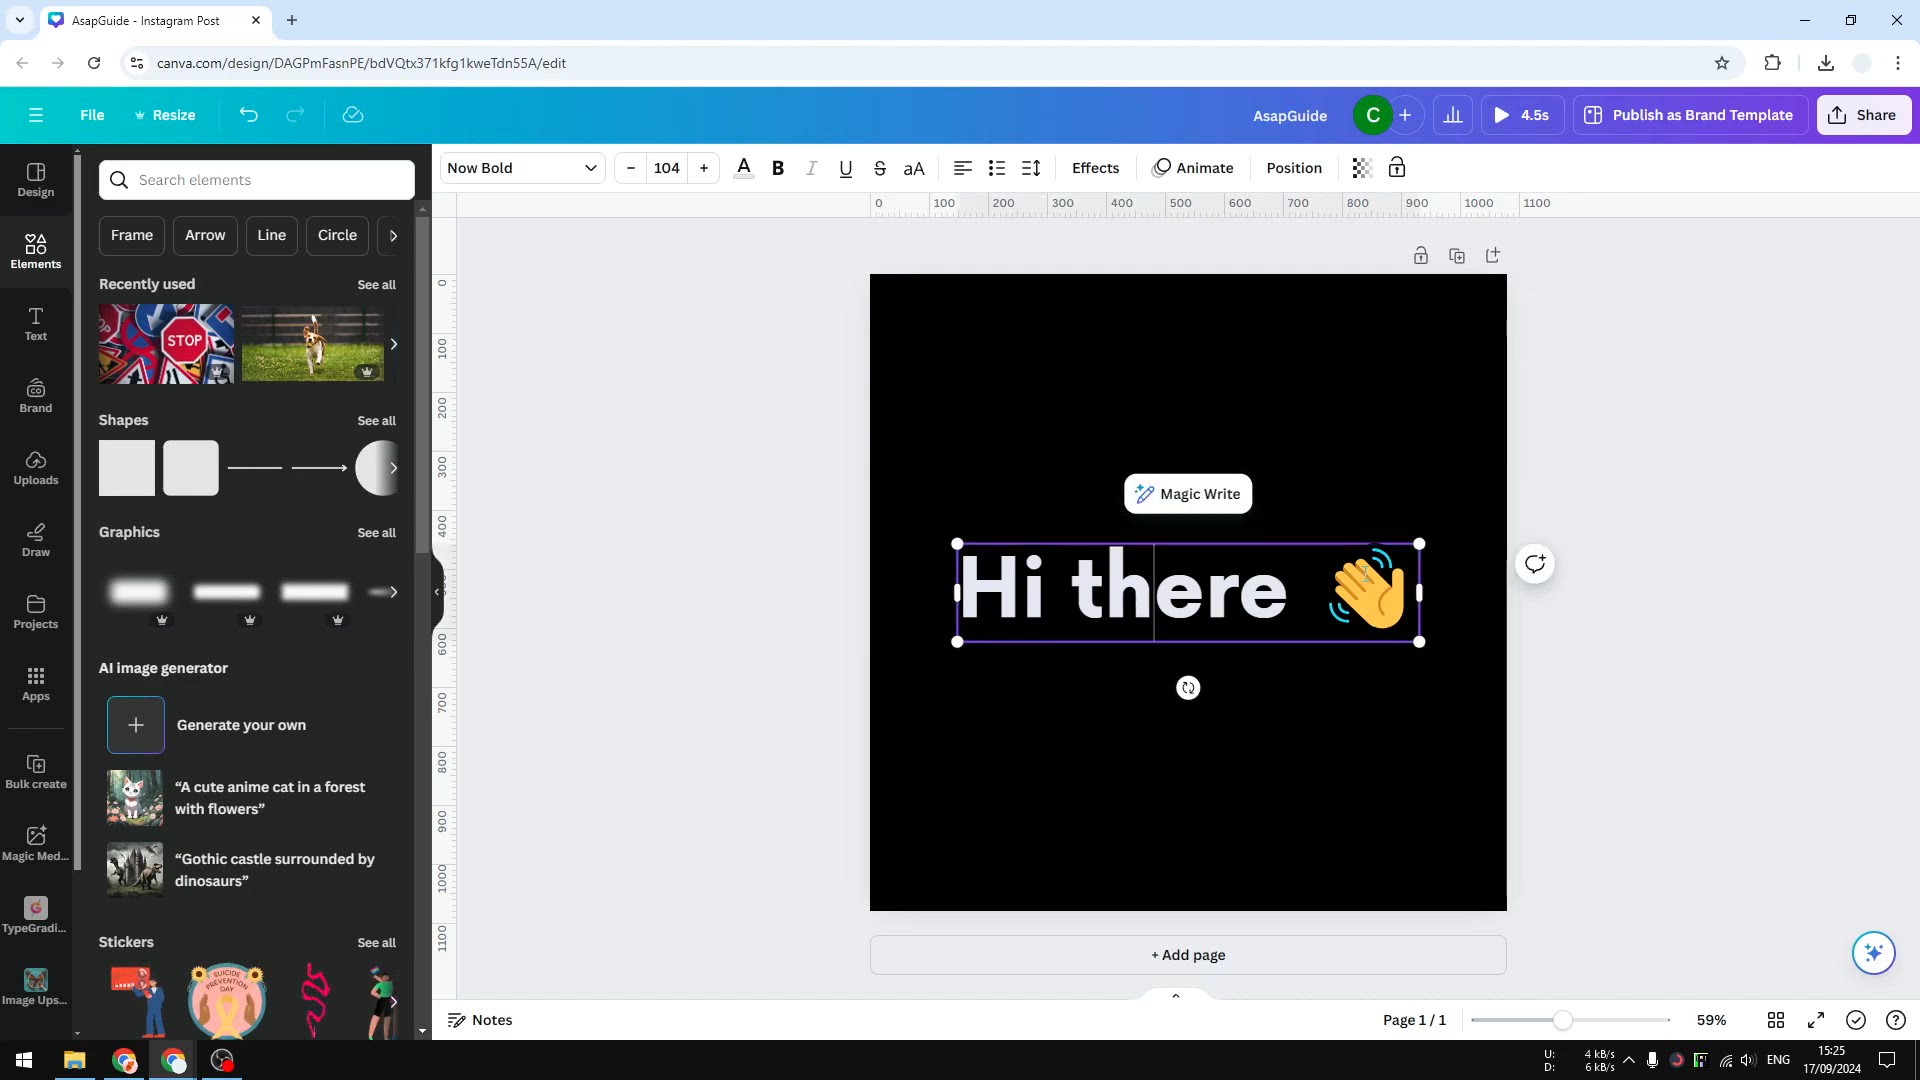Change text alignment
This screenshot has width=1920, height=1080.
pyautogui.click(x=963, y=168)
